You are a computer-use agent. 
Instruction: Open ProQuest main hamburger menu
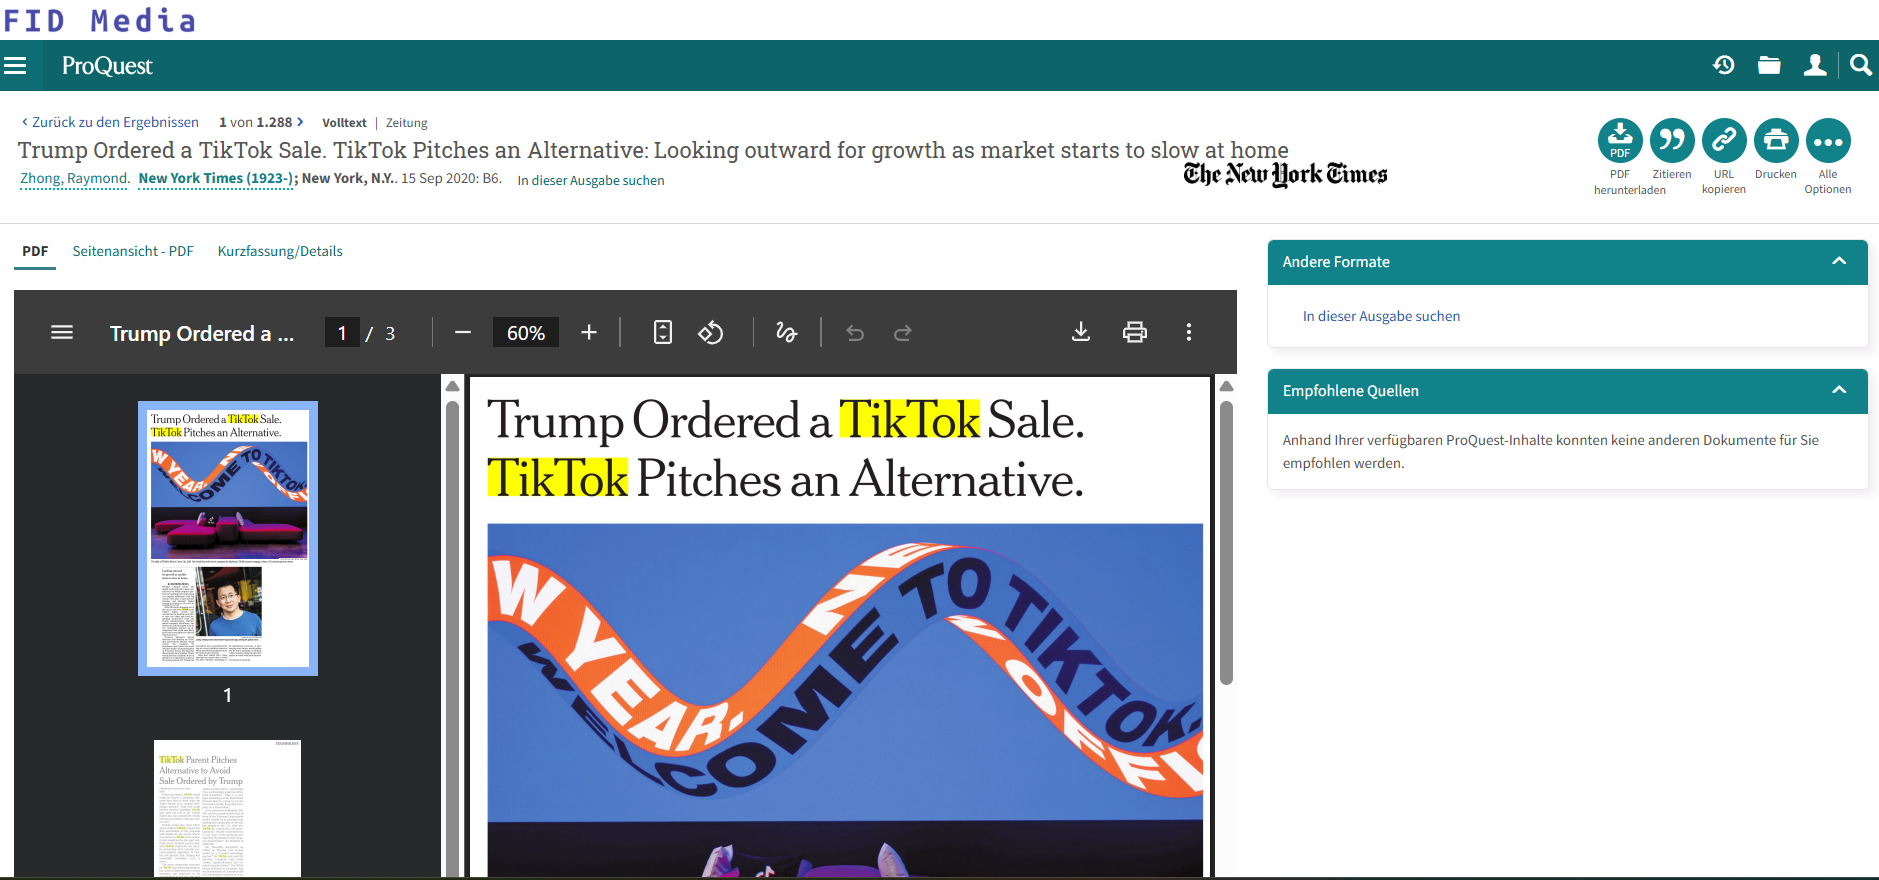[x=15, y=66]
